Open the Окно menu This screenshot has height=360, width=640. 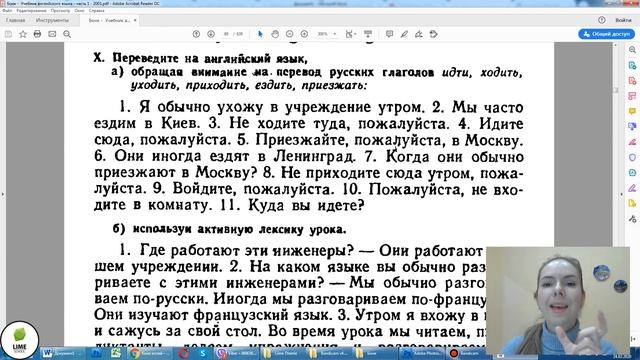[80, 11]
